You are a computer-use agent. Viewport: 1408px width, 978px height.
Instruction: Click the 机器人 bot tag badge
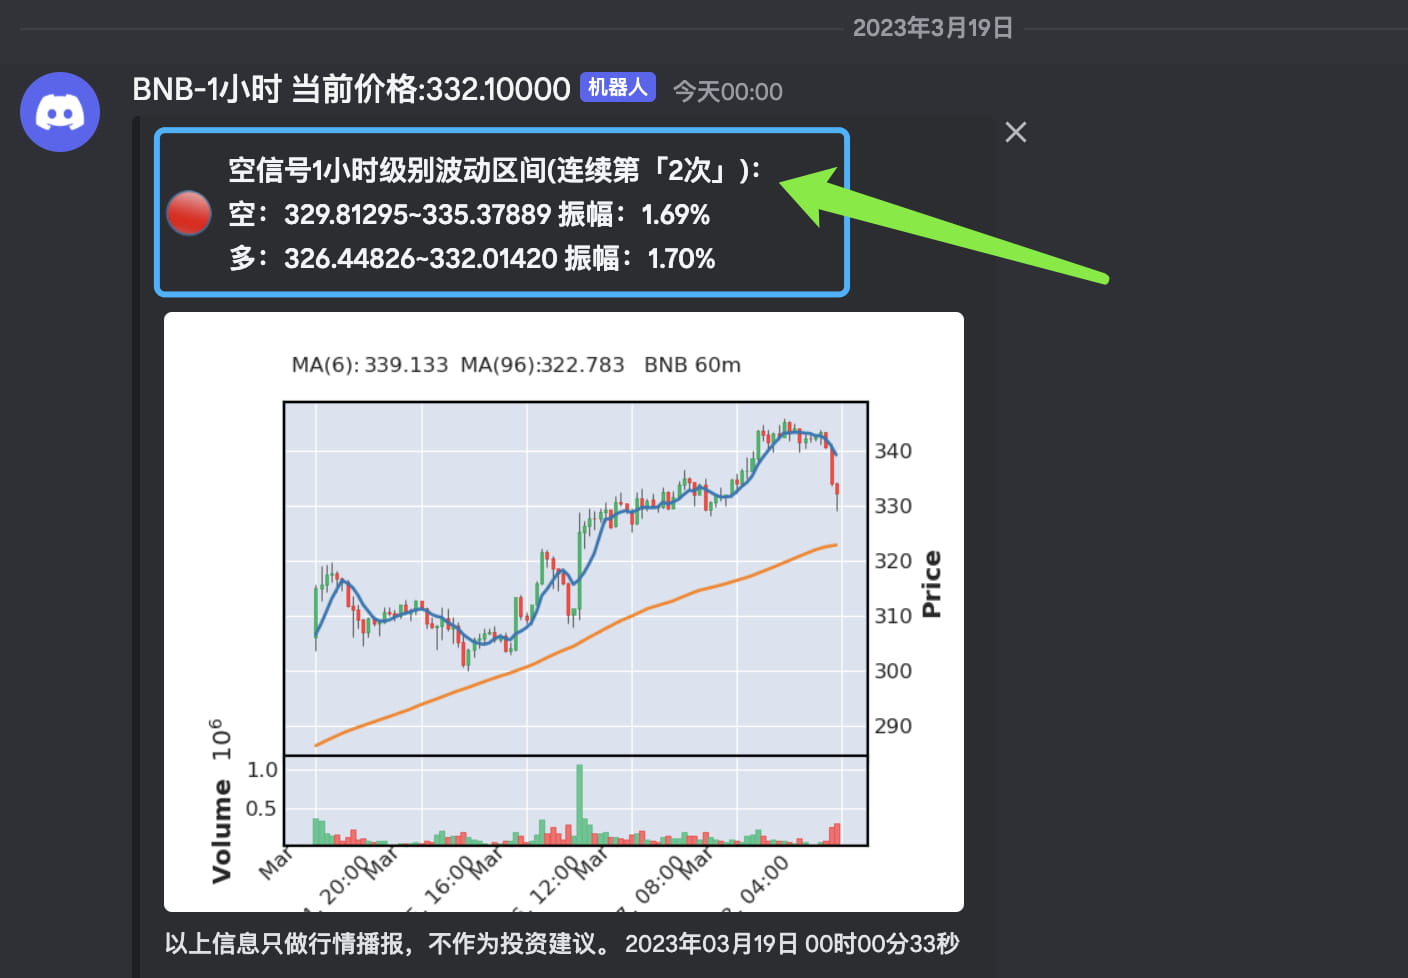(618, 88)
